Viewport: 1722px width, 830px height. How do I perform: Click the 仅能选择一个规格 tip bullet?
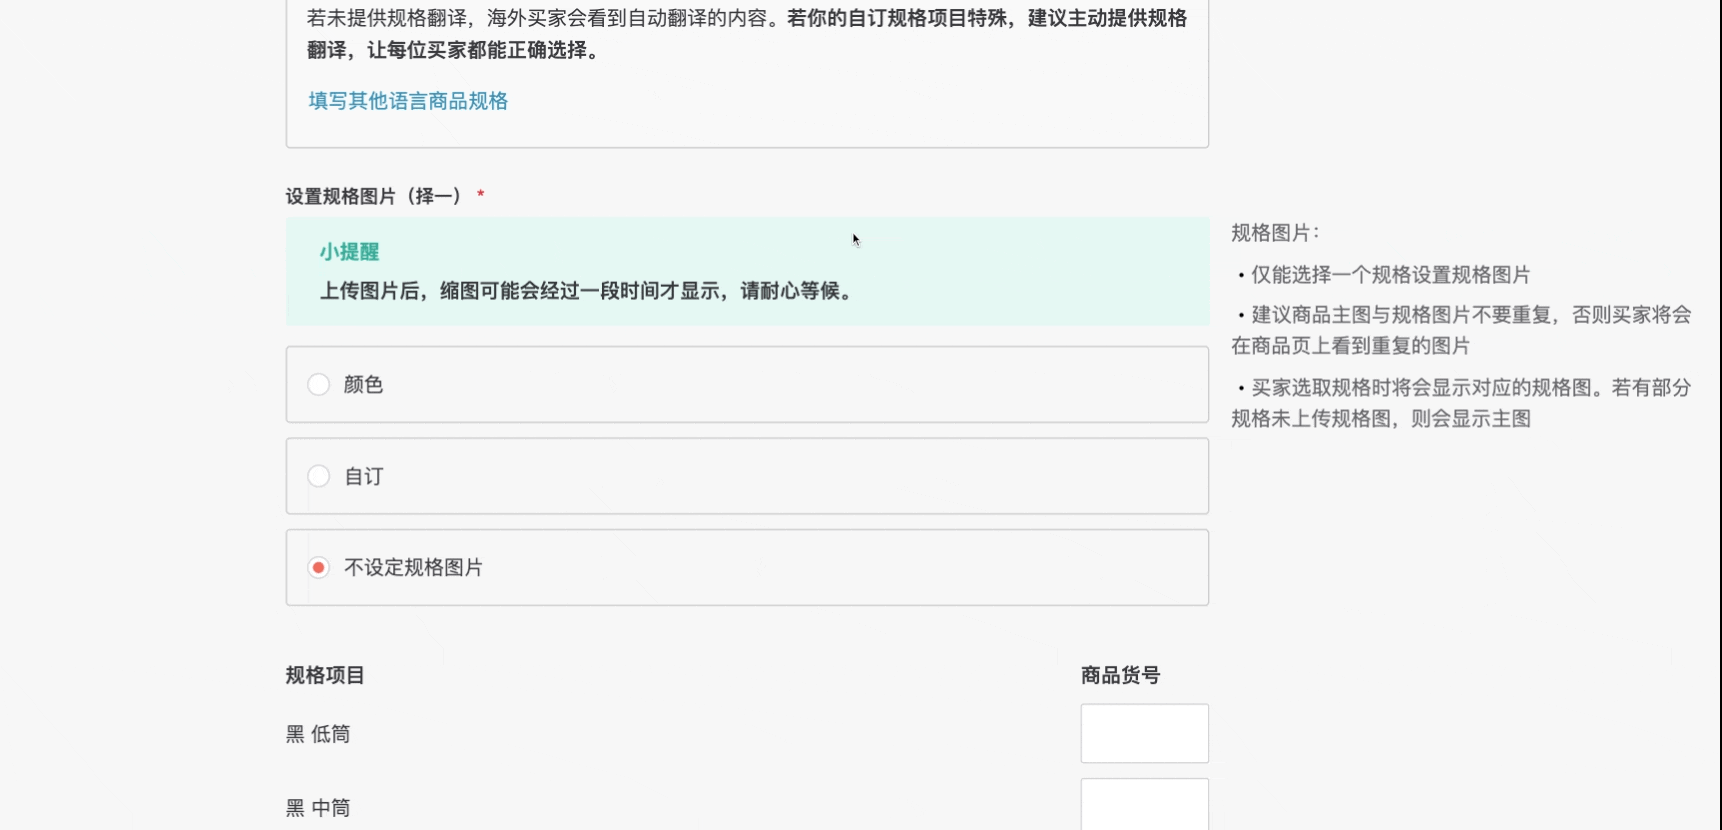[1390, 275]
